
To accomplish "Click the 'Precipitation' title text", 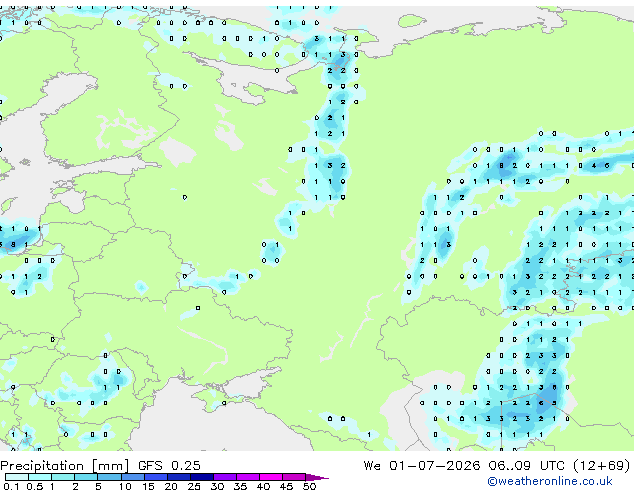I will (42, 466).
